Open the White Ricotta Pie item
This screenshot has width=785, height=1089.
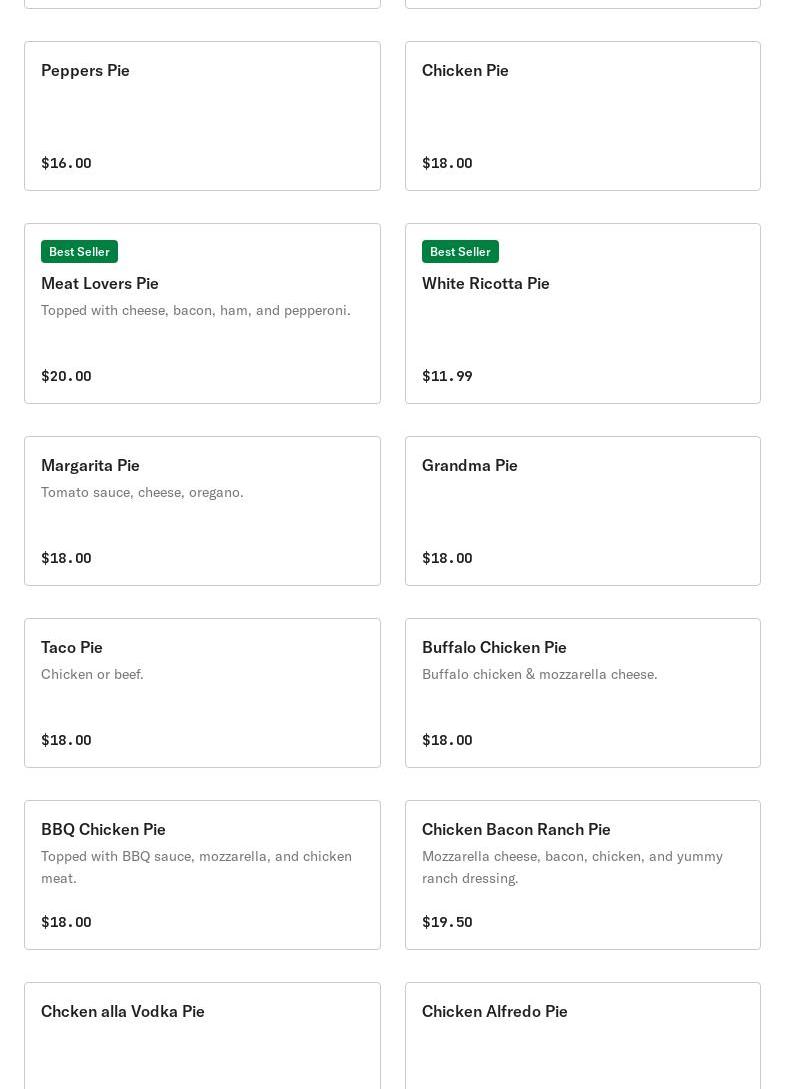[583, 313]
